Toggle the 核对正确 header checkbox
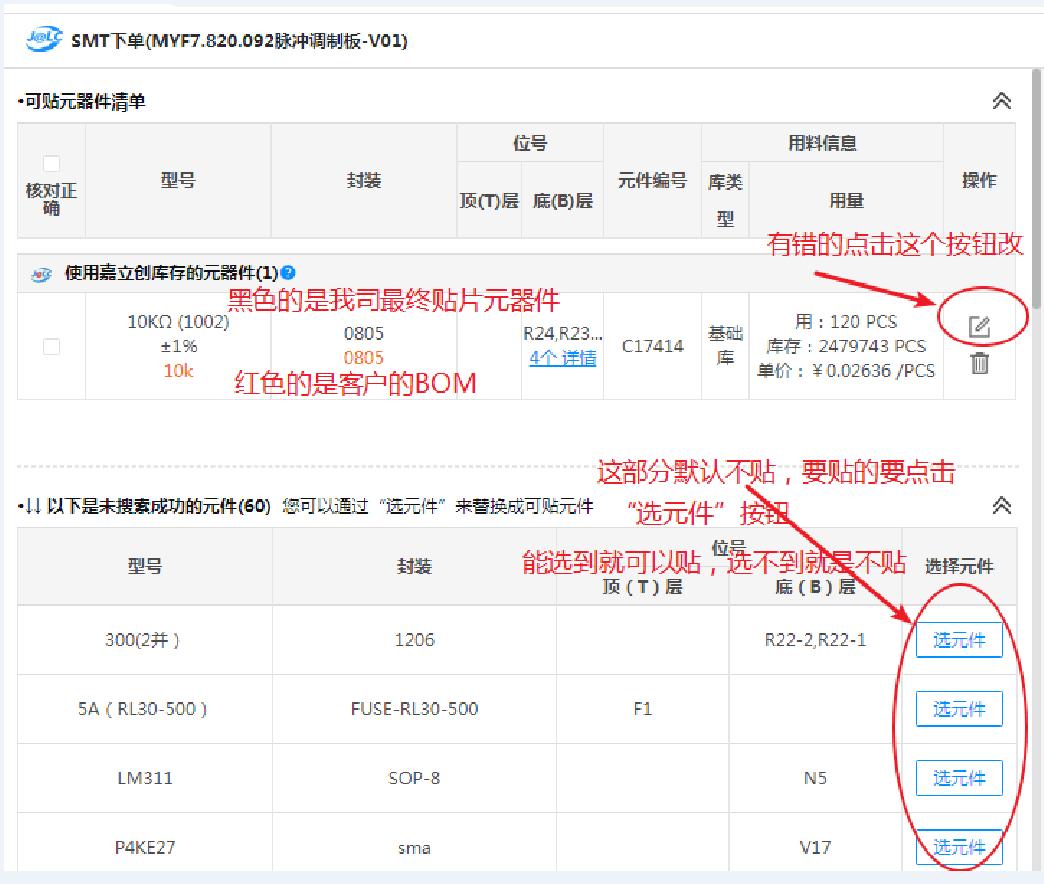Viewport: 1044px width, 884px height. click(51, 164)
